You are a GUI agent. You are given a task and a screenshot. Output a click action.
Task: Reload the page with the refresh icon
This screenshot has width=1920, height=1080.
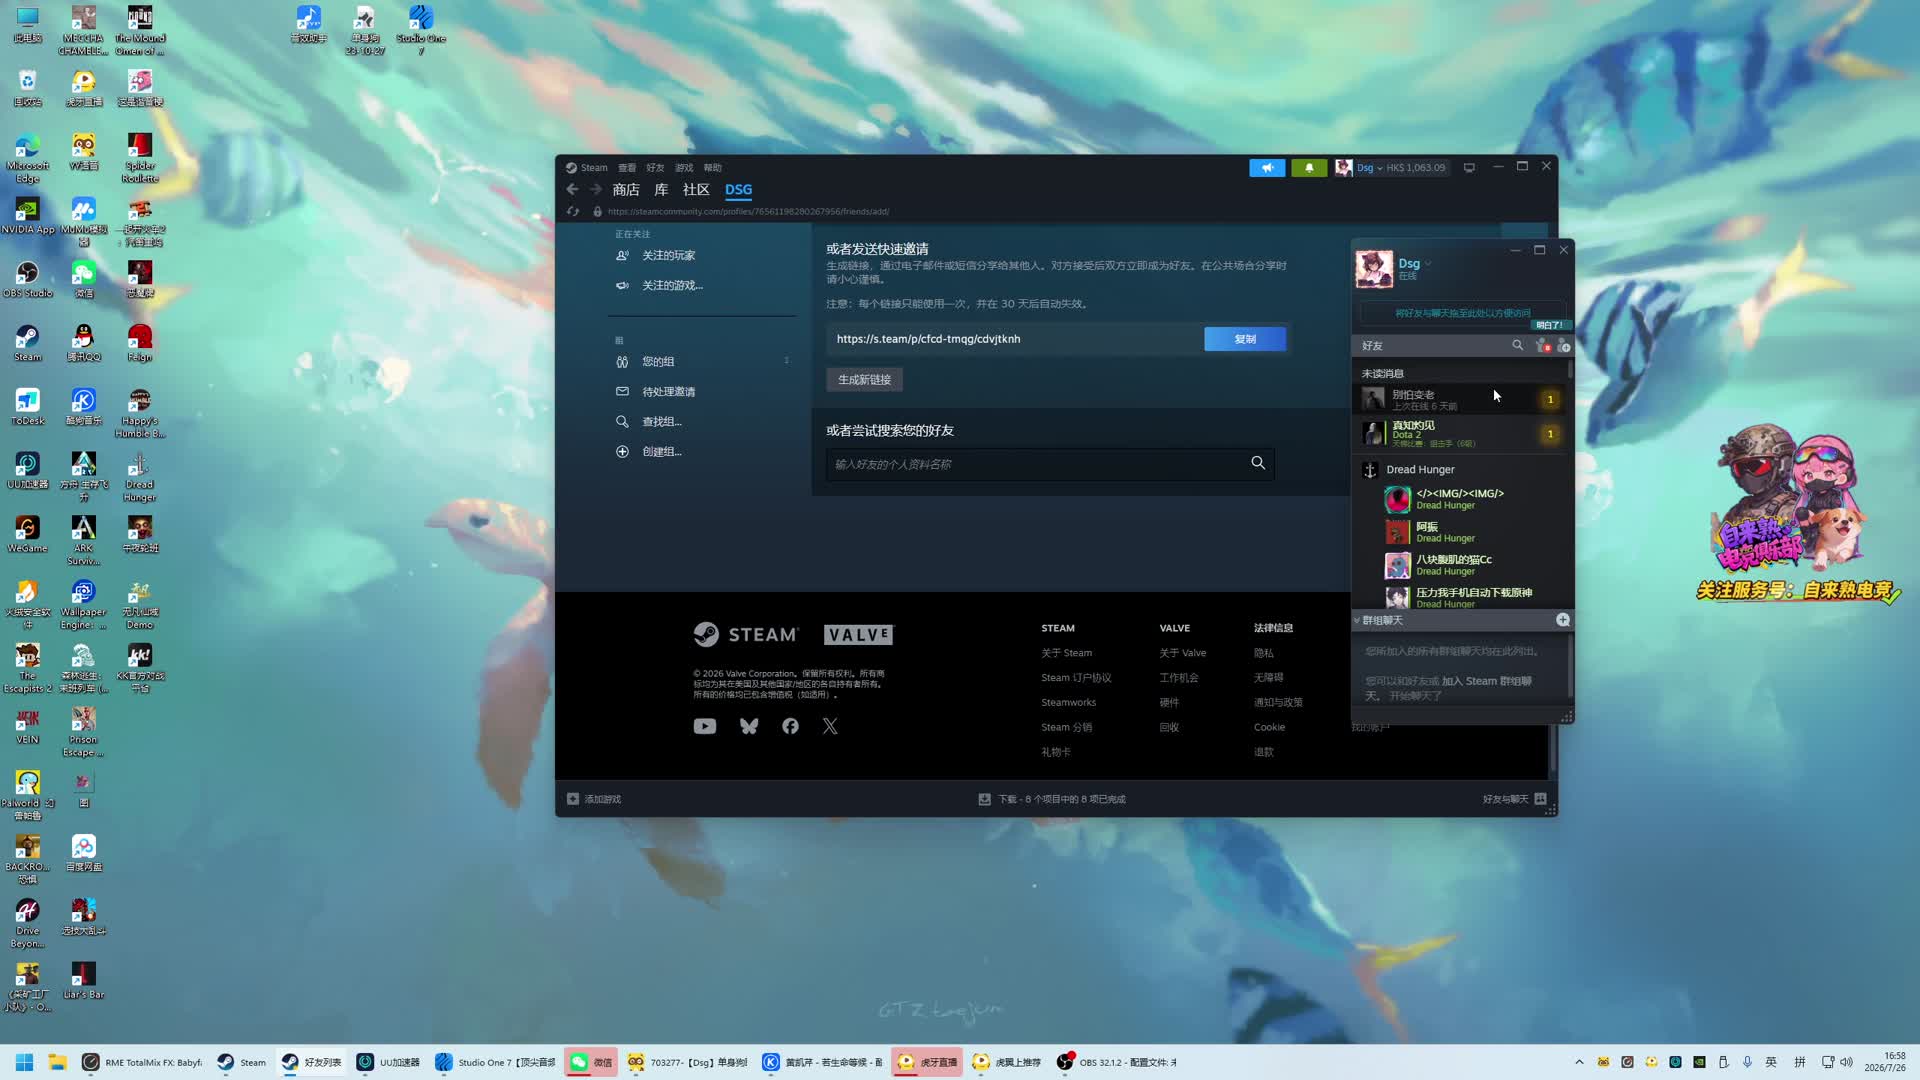(x=573, y=211)
